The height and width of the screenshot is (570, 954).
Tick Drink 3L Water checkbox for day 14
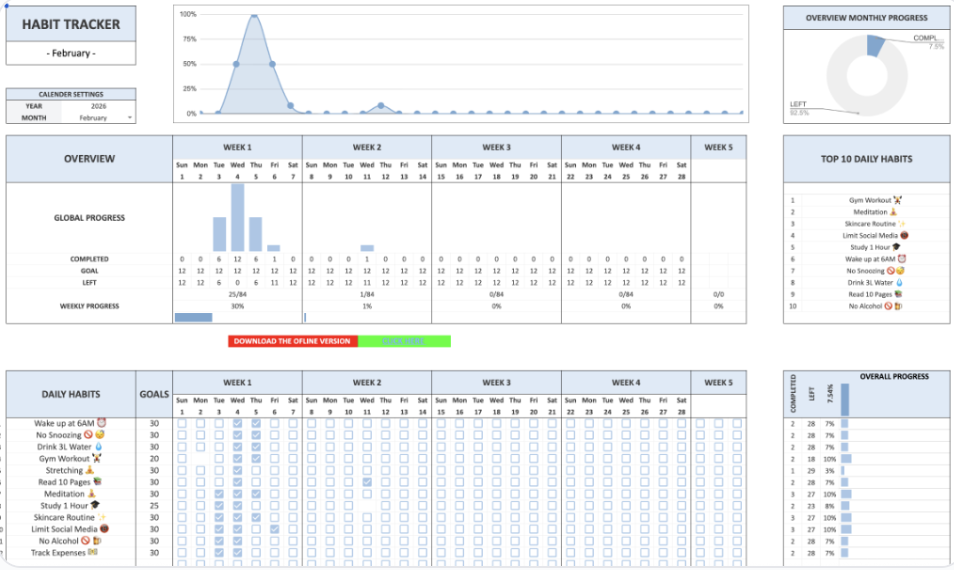422,447
